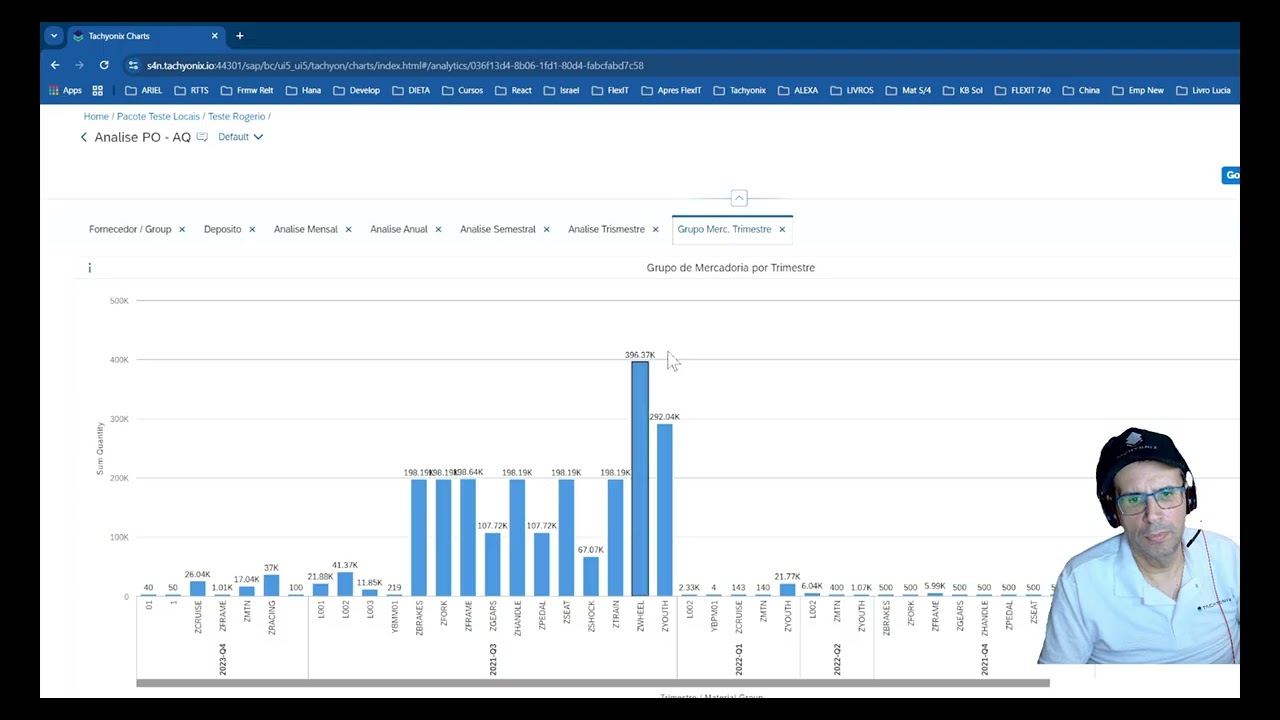Switch to the Analise Anual tab
The image size is (1280, 720).
tap(399, 229)
